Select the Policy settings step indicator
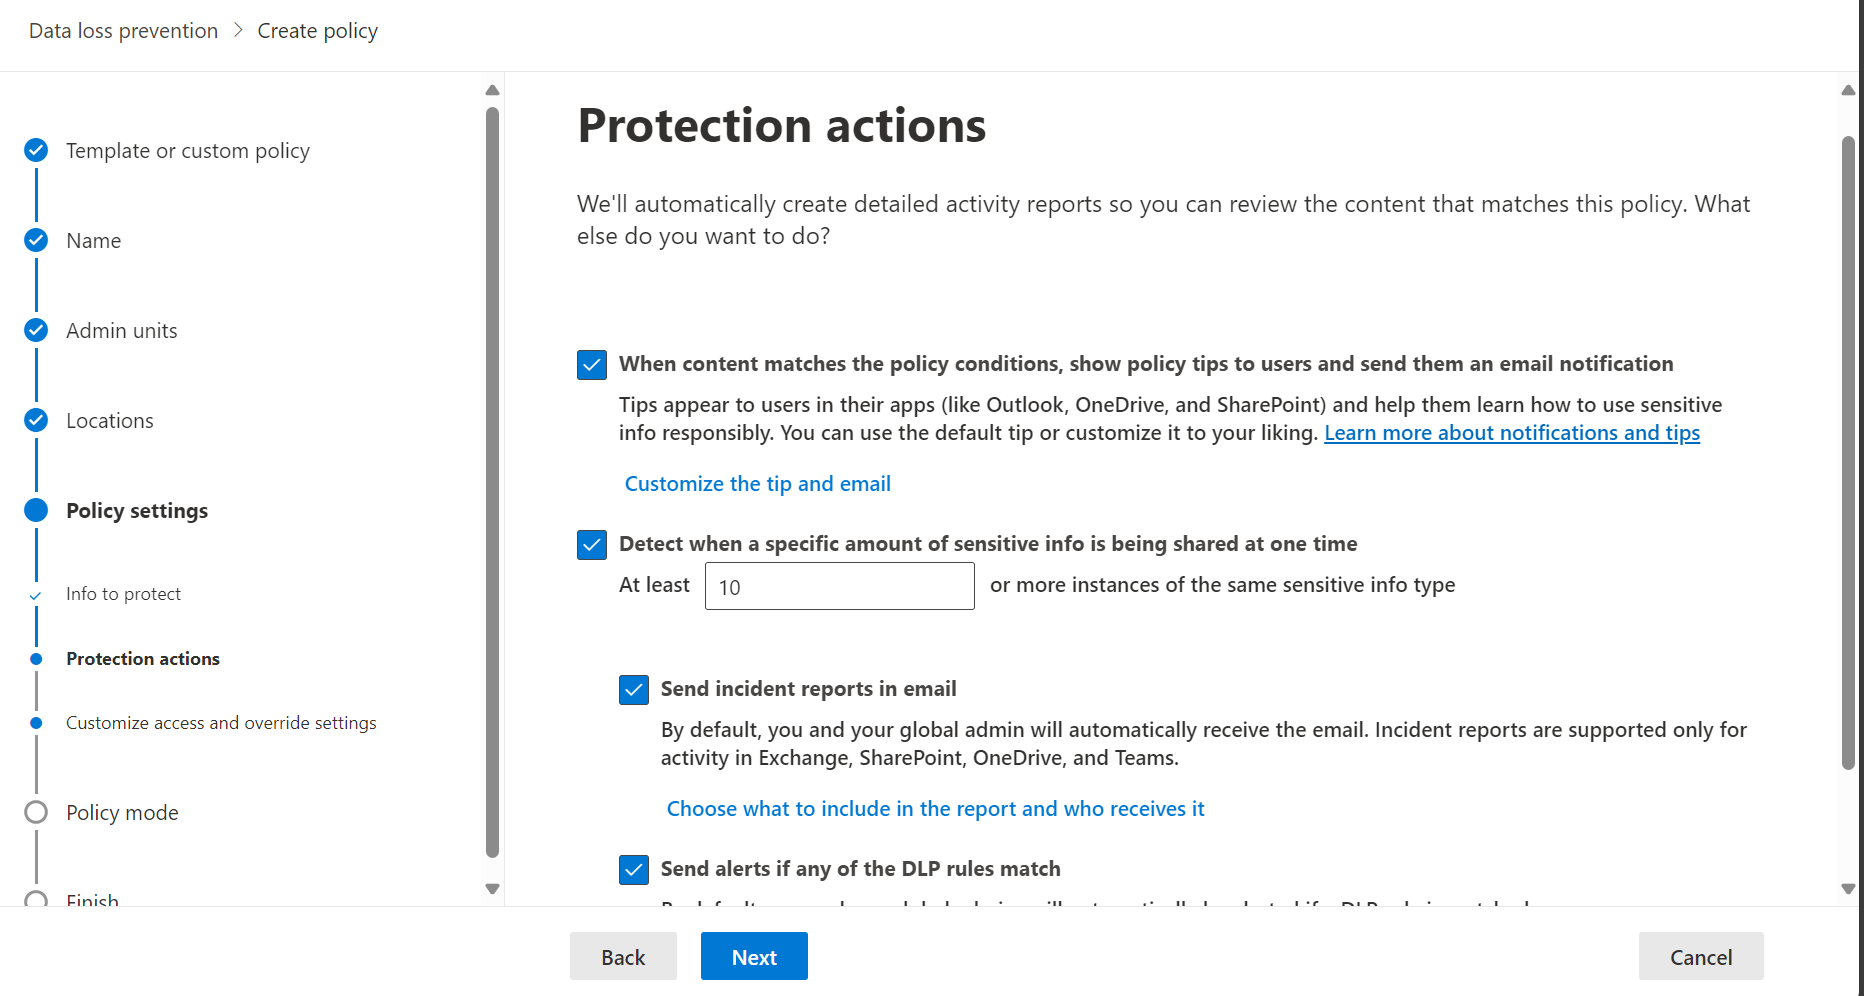 click(x=36, y=510)
